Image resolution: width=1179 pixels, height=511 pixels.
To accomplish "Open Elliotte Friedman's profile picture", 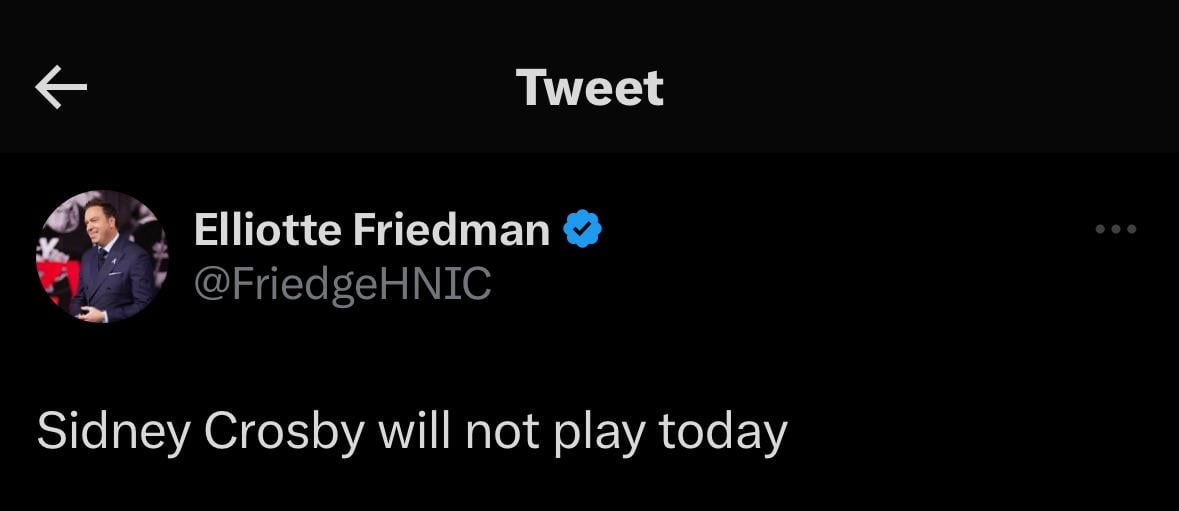I will click(101, 256).
